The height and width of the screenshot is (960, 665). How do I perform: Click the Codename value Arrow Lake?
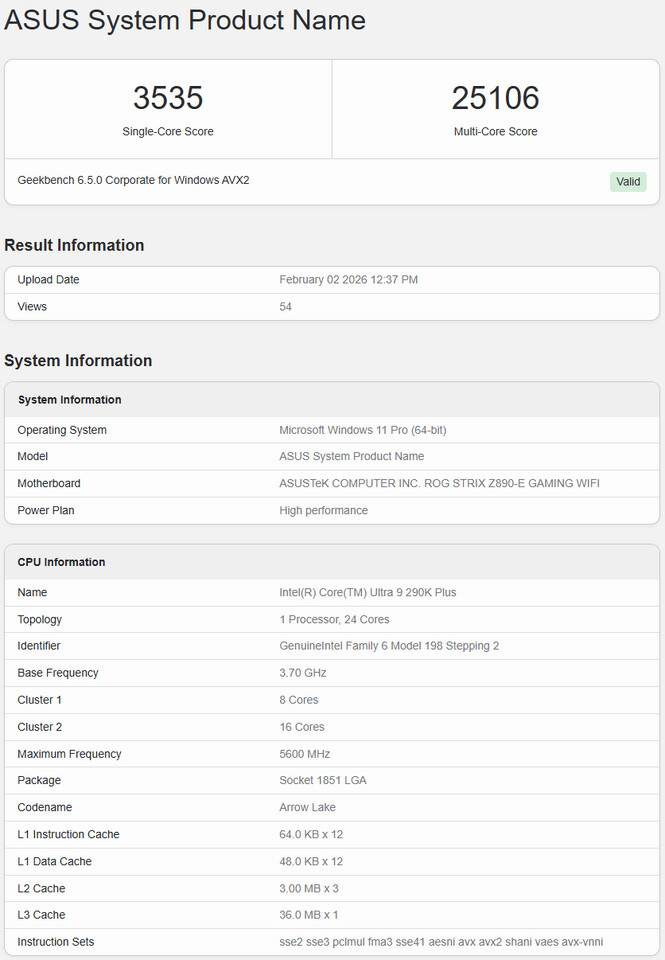click(308, 807)
